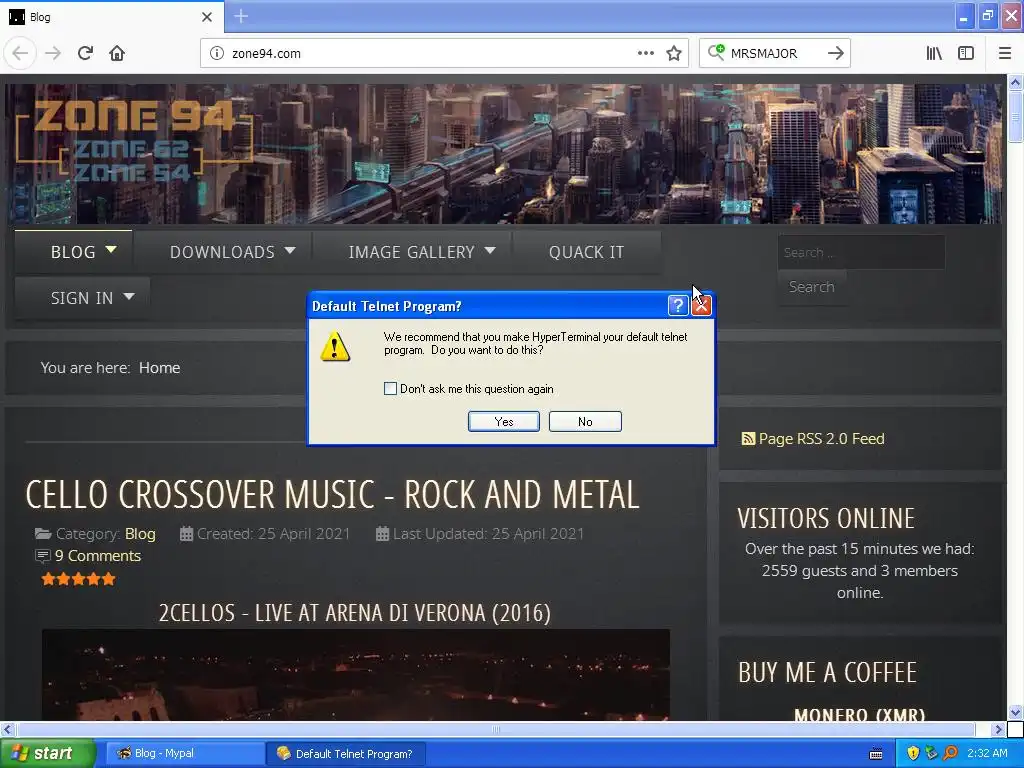Close the Blog tab

point(207,17)
